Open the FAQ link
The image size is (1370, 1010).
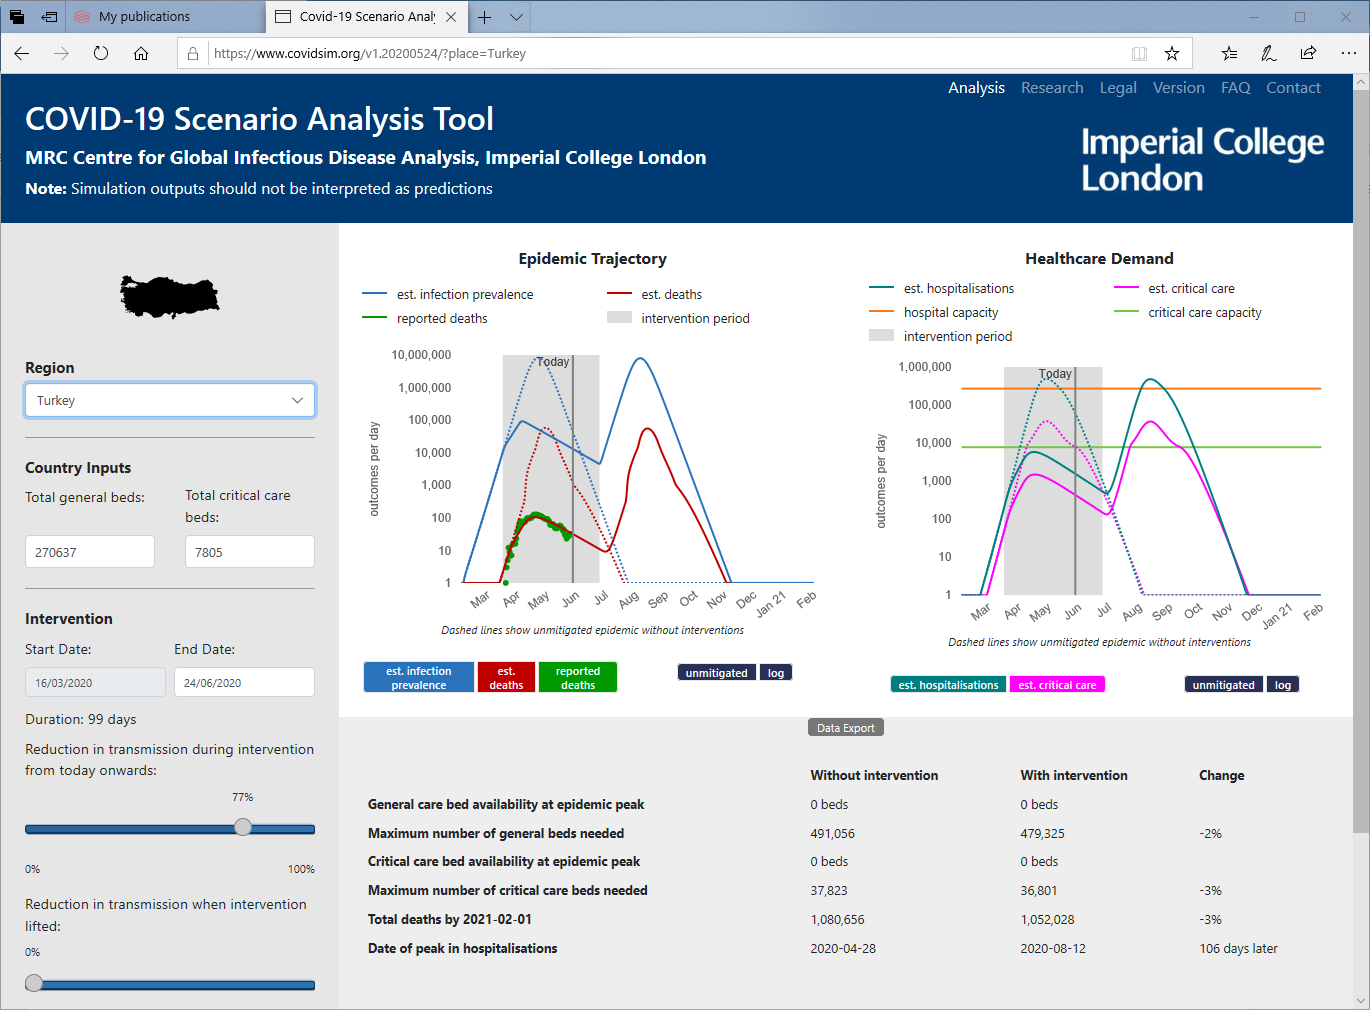[x=1235, y=88]
